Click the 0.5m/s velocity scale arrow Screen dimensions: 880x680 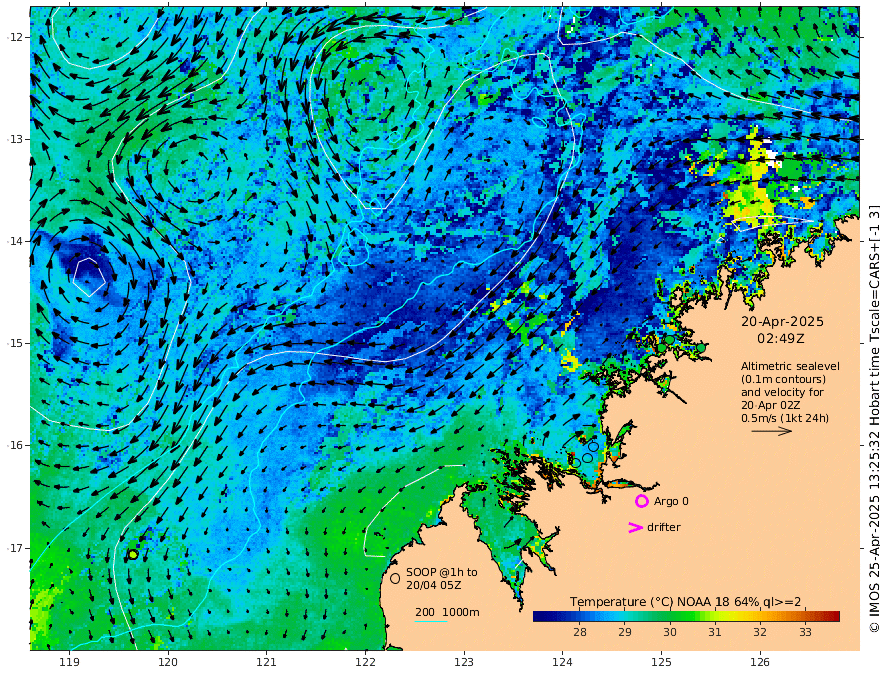pos(772,431)
